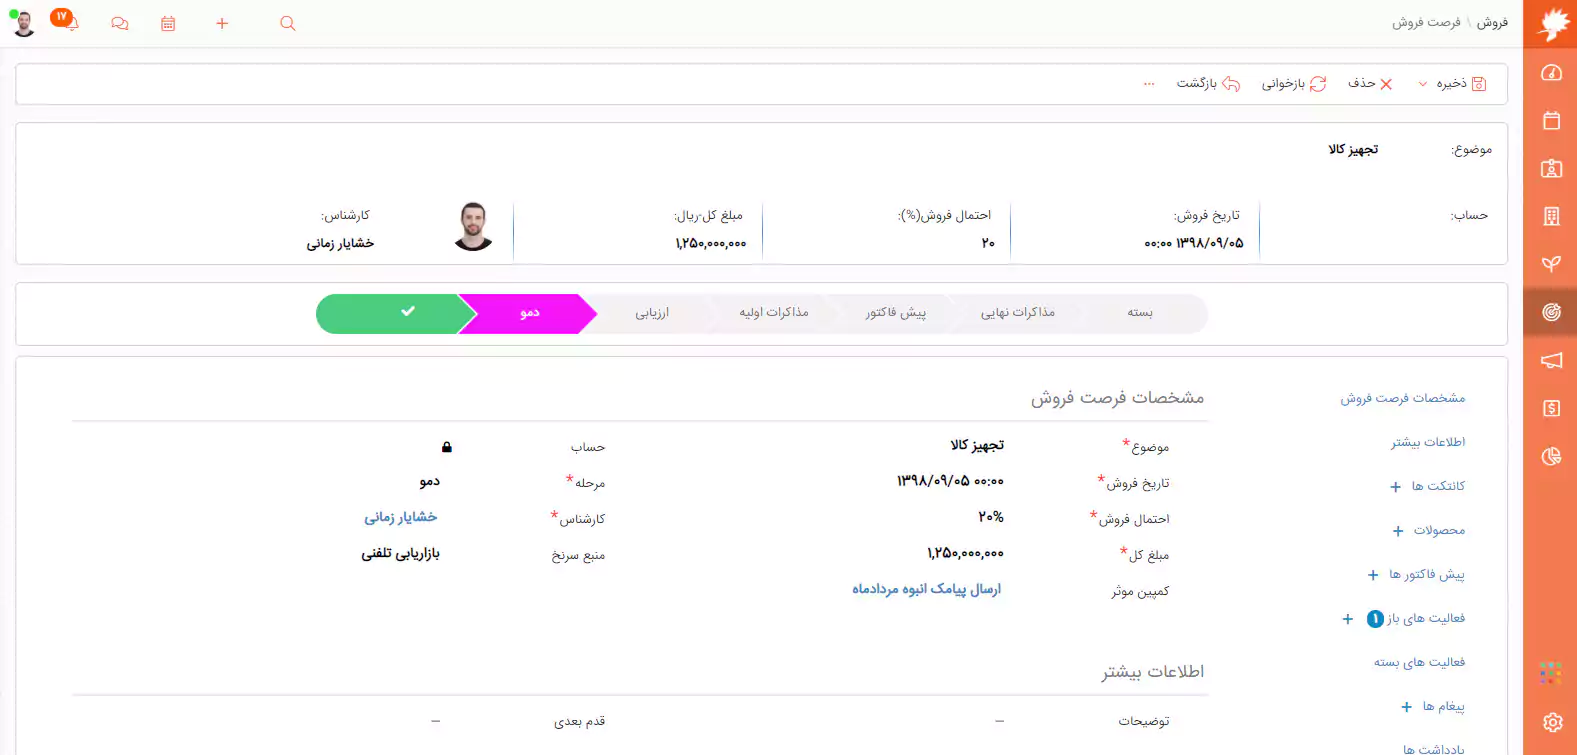The image size is (1577, 755).
Task: Add new item next to کانتکت ها
Action: tap(1395, 487)
